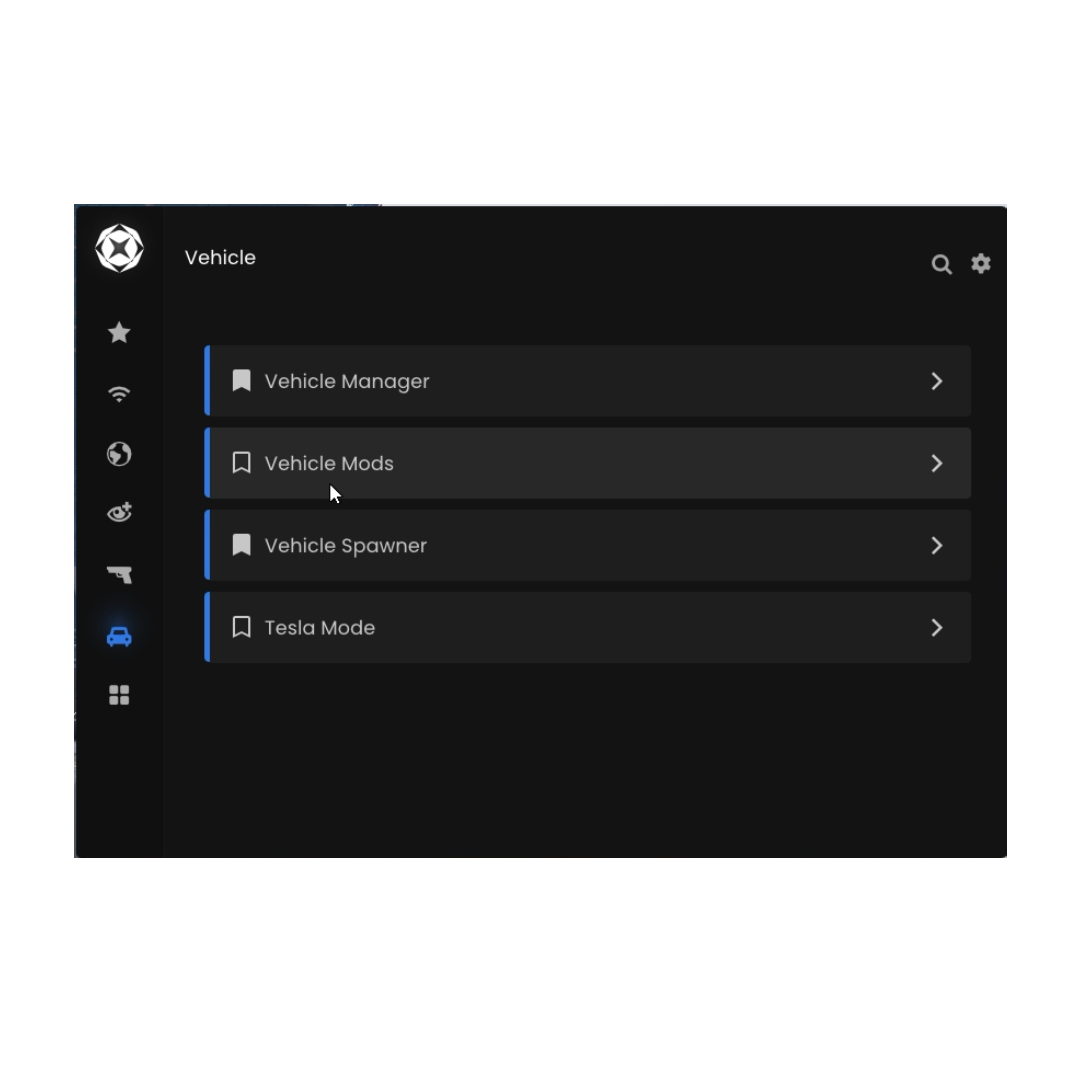Click the search magnifier icon
This screenshot has height=1080, width=1080.
(942, 264)
